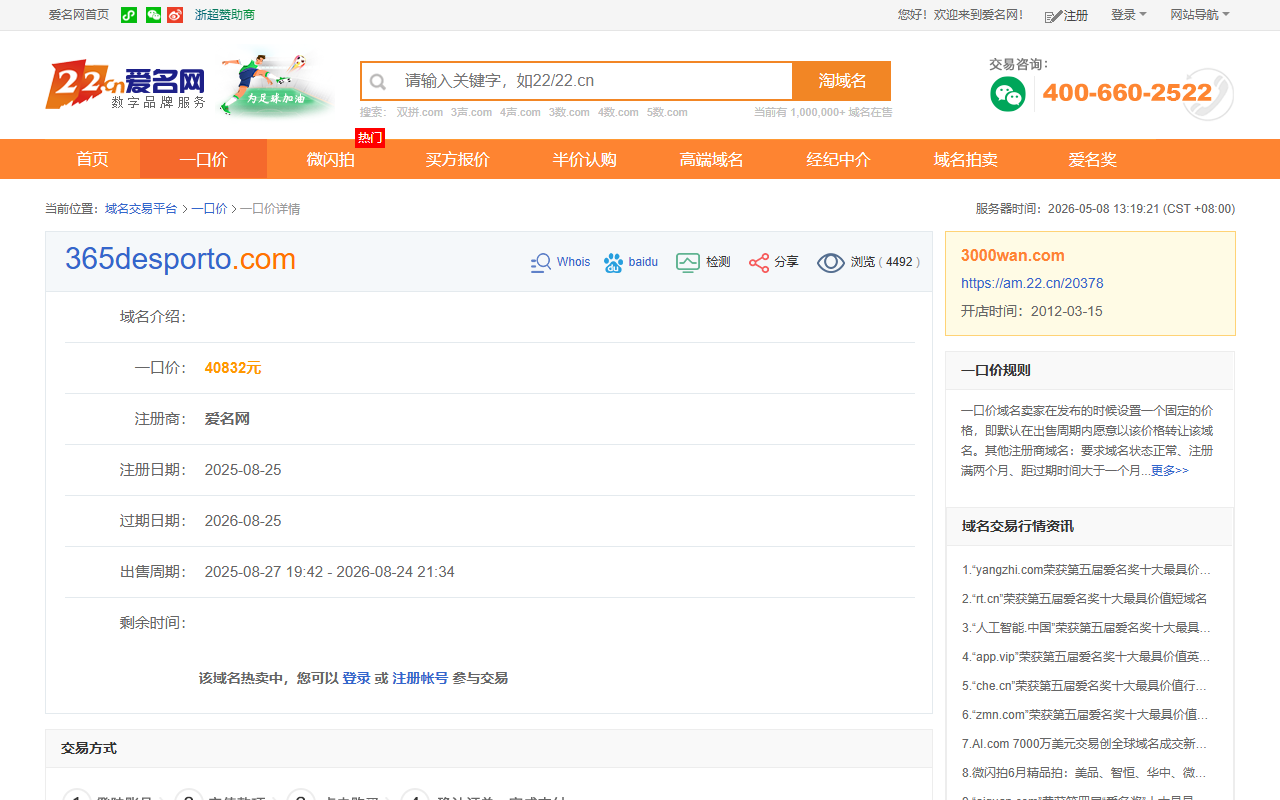Expand the 登录 dropdown
This screenshot has height=800, width=1280.
pyautogui.click(x=1129, y=15)
